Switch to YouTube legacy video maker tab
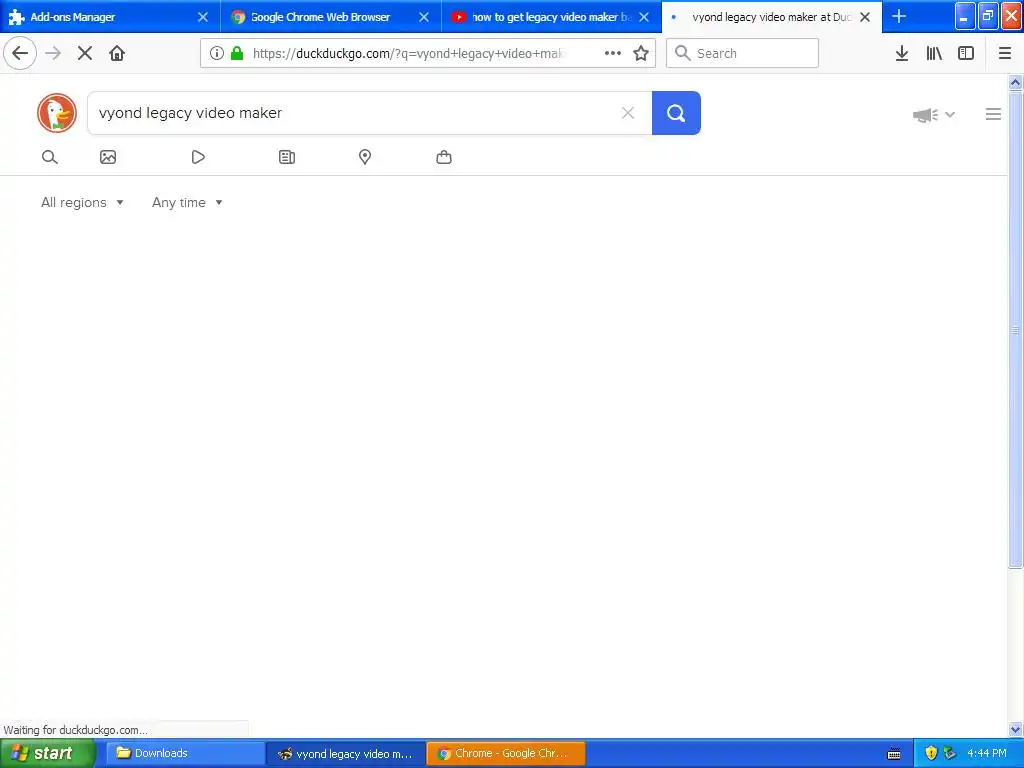Screen dimensions: 1024x768 pos(551,17)
